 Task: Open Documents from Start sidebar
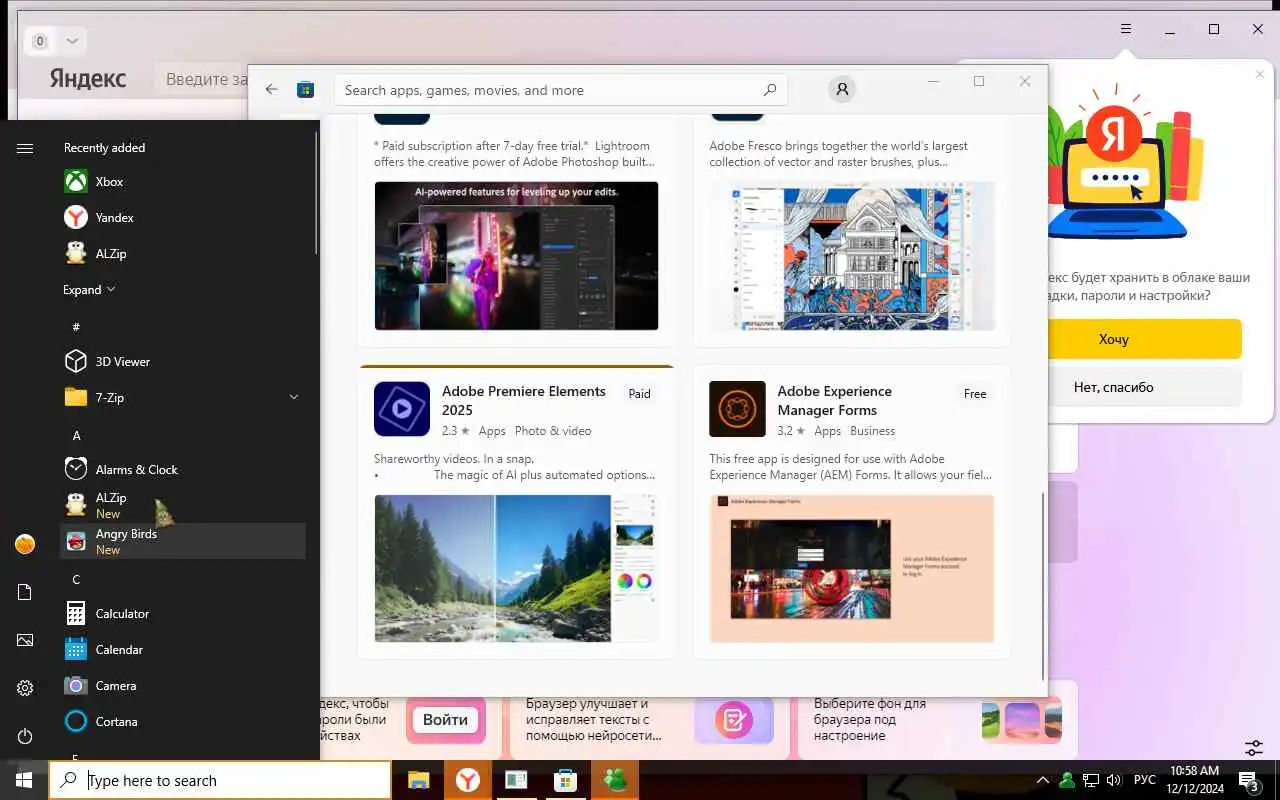click(x=25, y=592)
